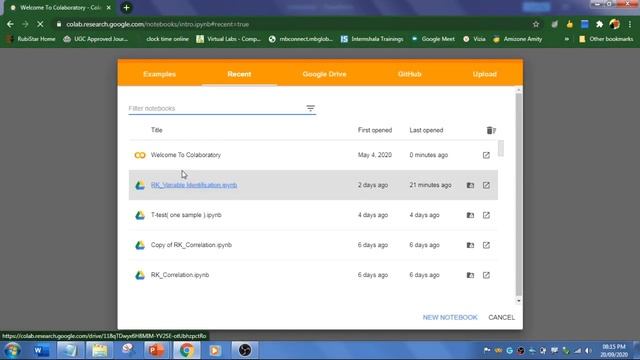The width and height of the screenshot is (640, 360).
Task: Open the GitHub tab
Action: coord(409,74)
